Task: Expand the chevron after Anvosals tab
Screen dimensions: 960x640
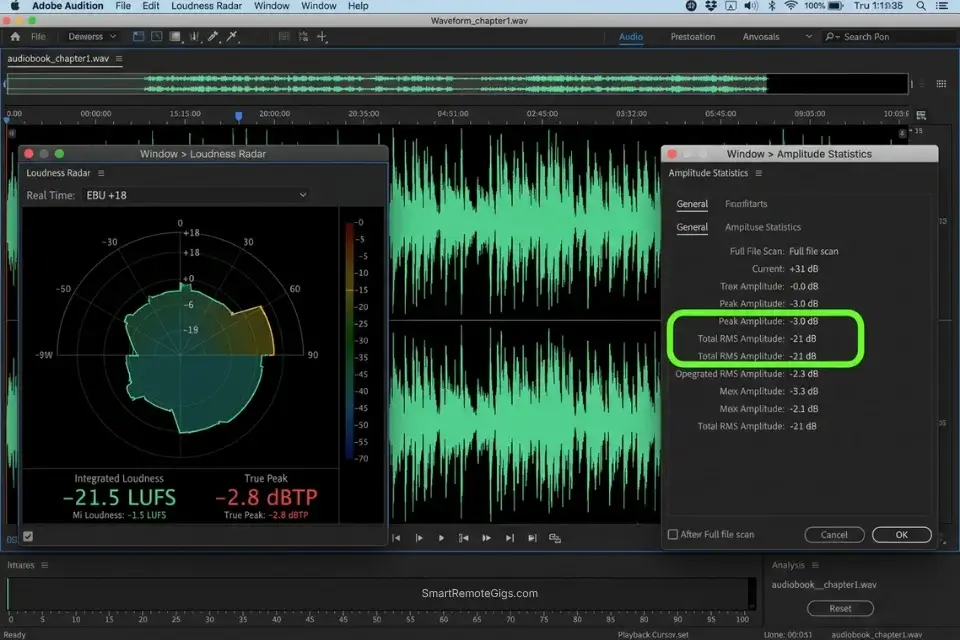Action: pos(808,37)
